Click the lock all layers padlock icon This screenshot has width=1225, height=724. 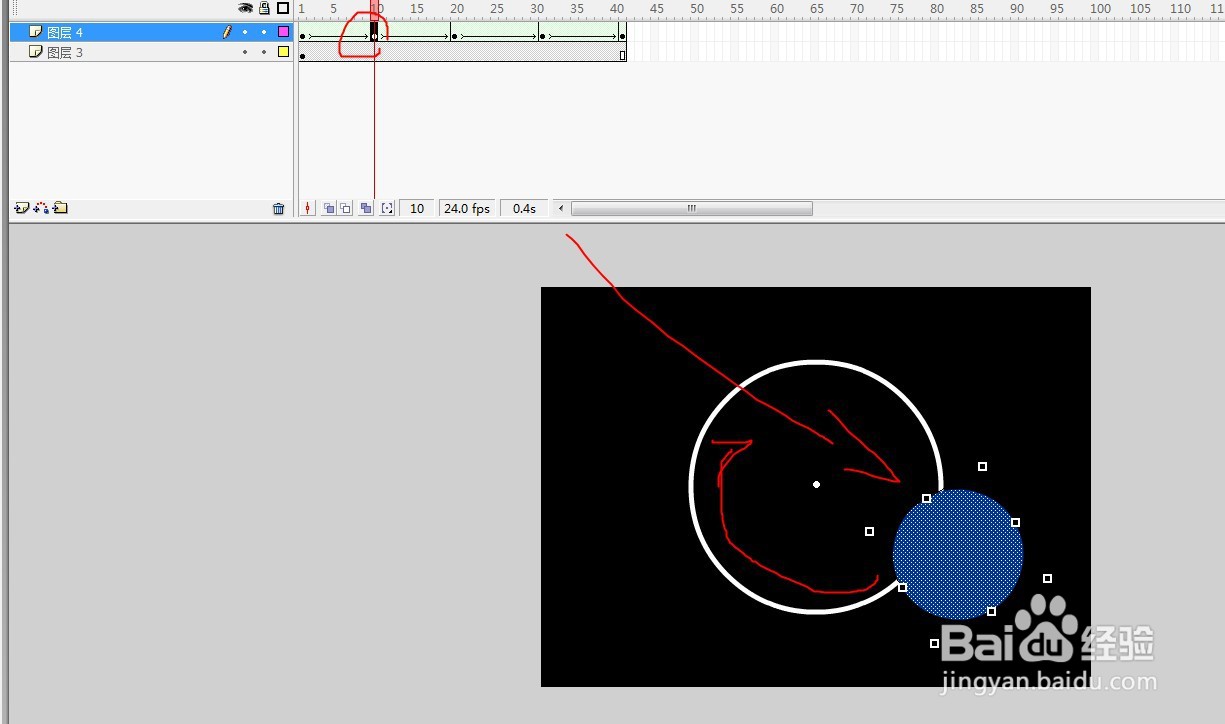click(264, 8)
